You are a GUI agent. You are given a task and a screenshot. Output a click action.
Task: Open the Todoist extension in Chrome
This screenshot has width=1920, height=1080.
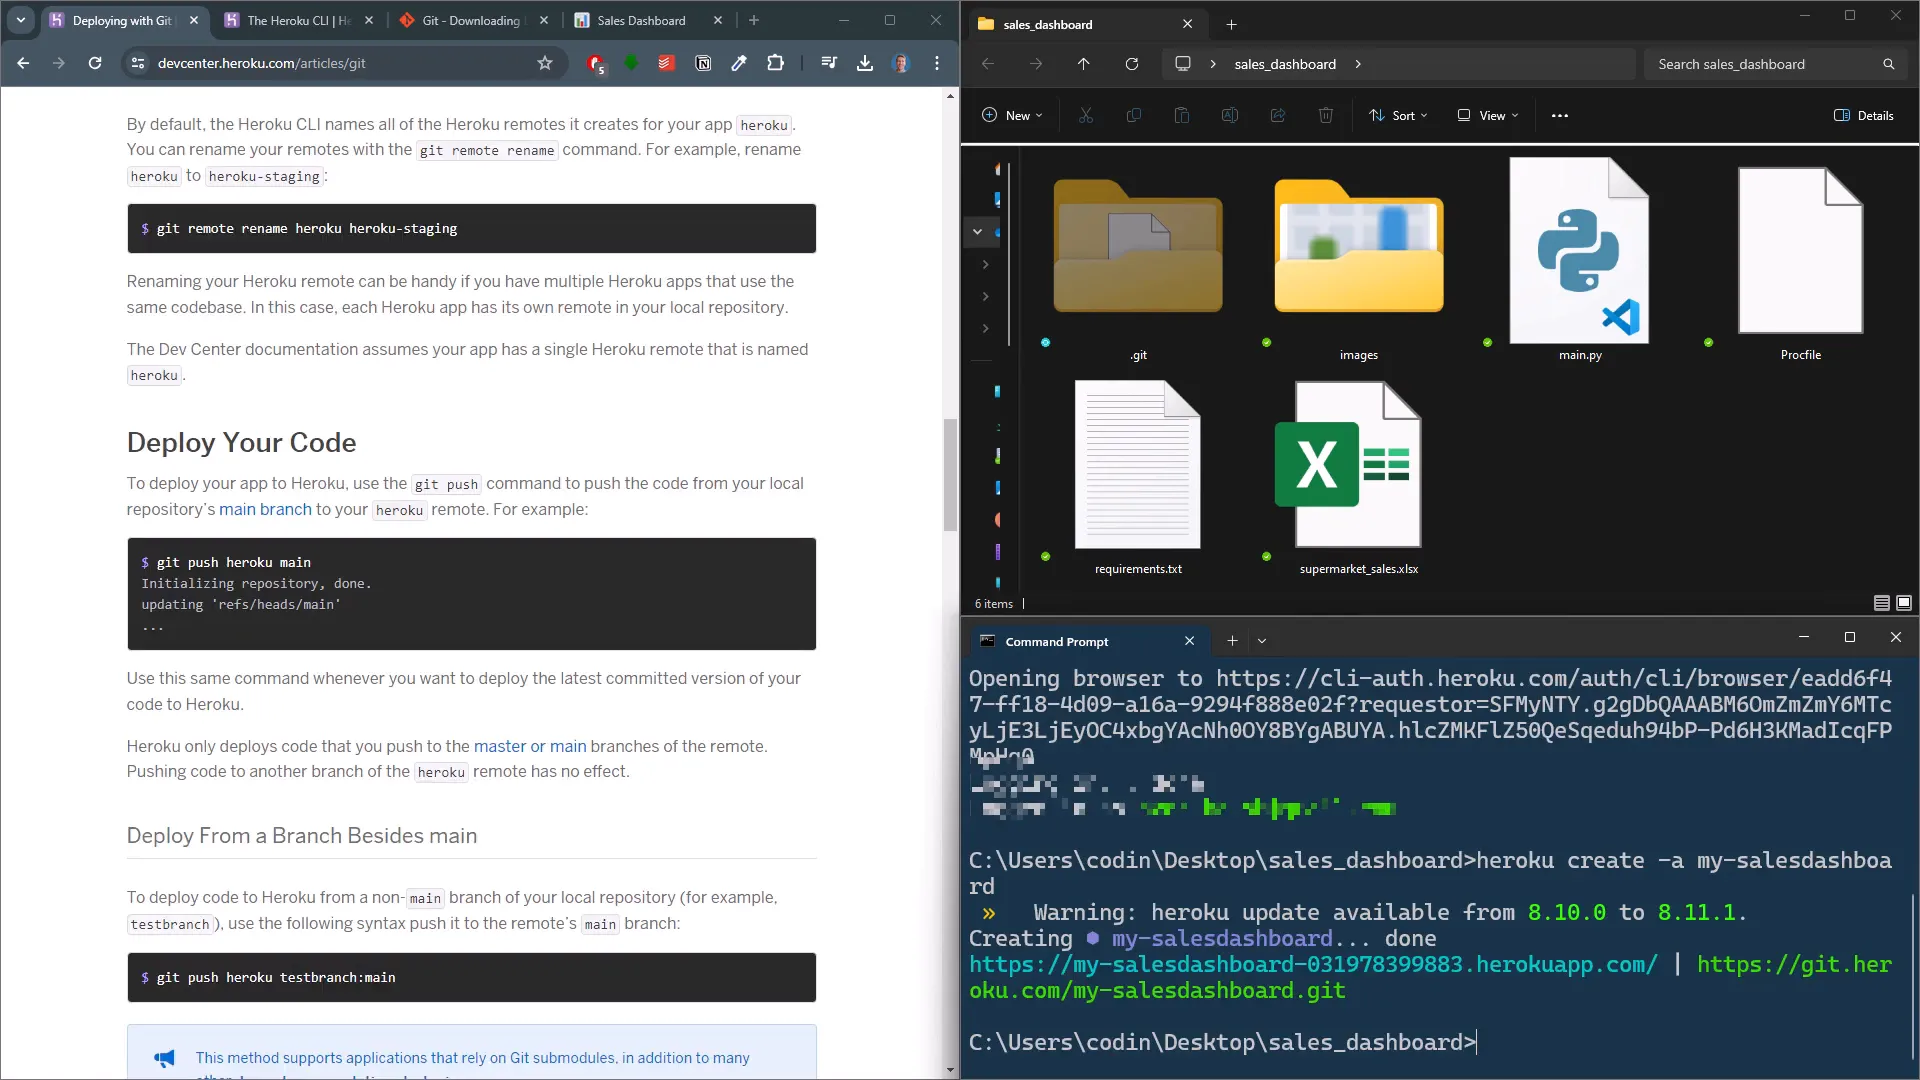(x=666, y=63)
